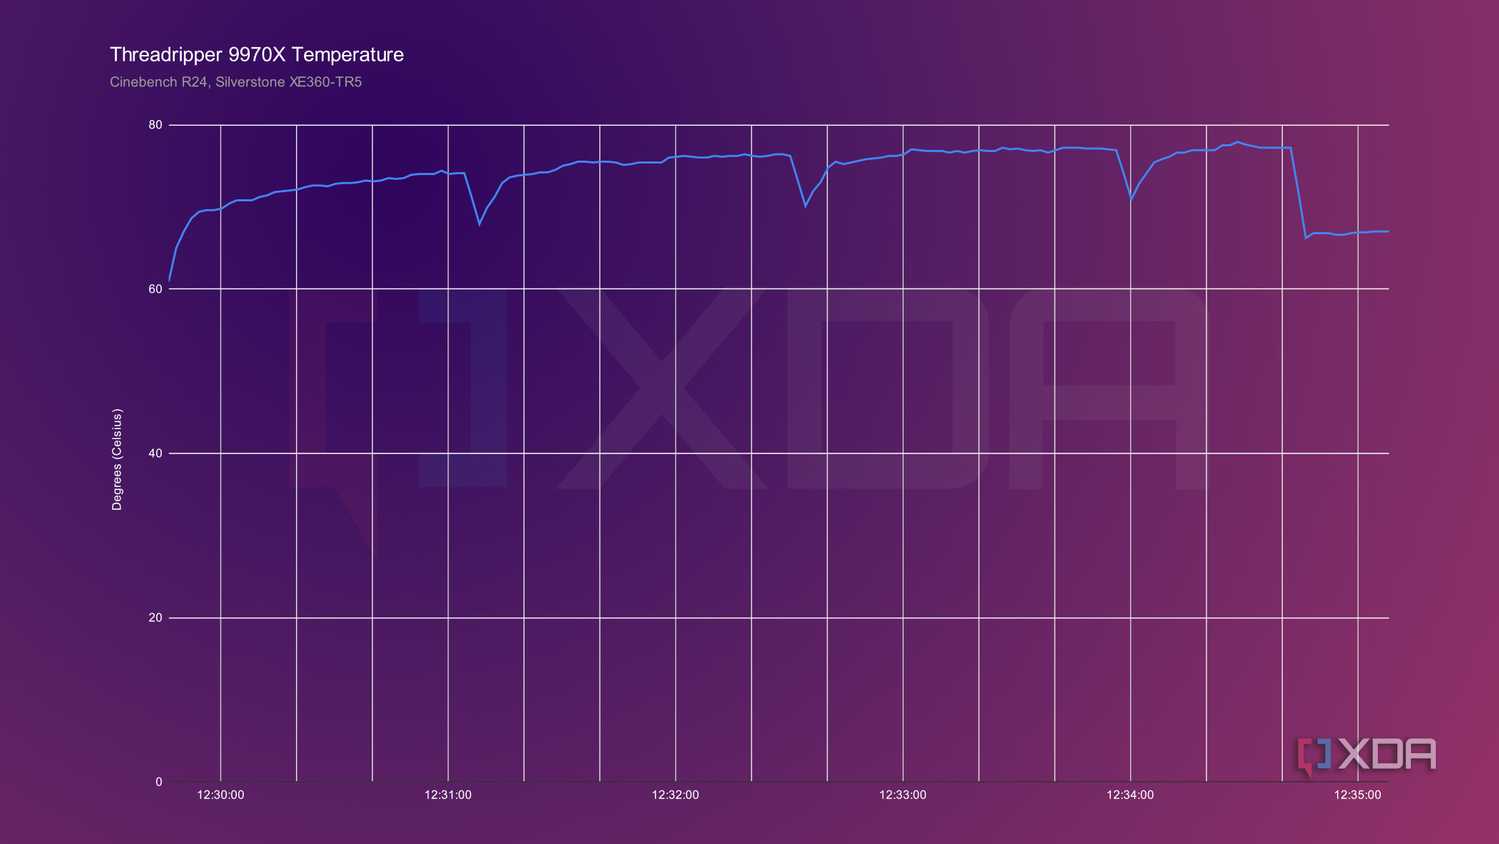Click the 12:30:00 time label
The height and width of the screenshot is (844, 1499).
(x=220, y=795)
